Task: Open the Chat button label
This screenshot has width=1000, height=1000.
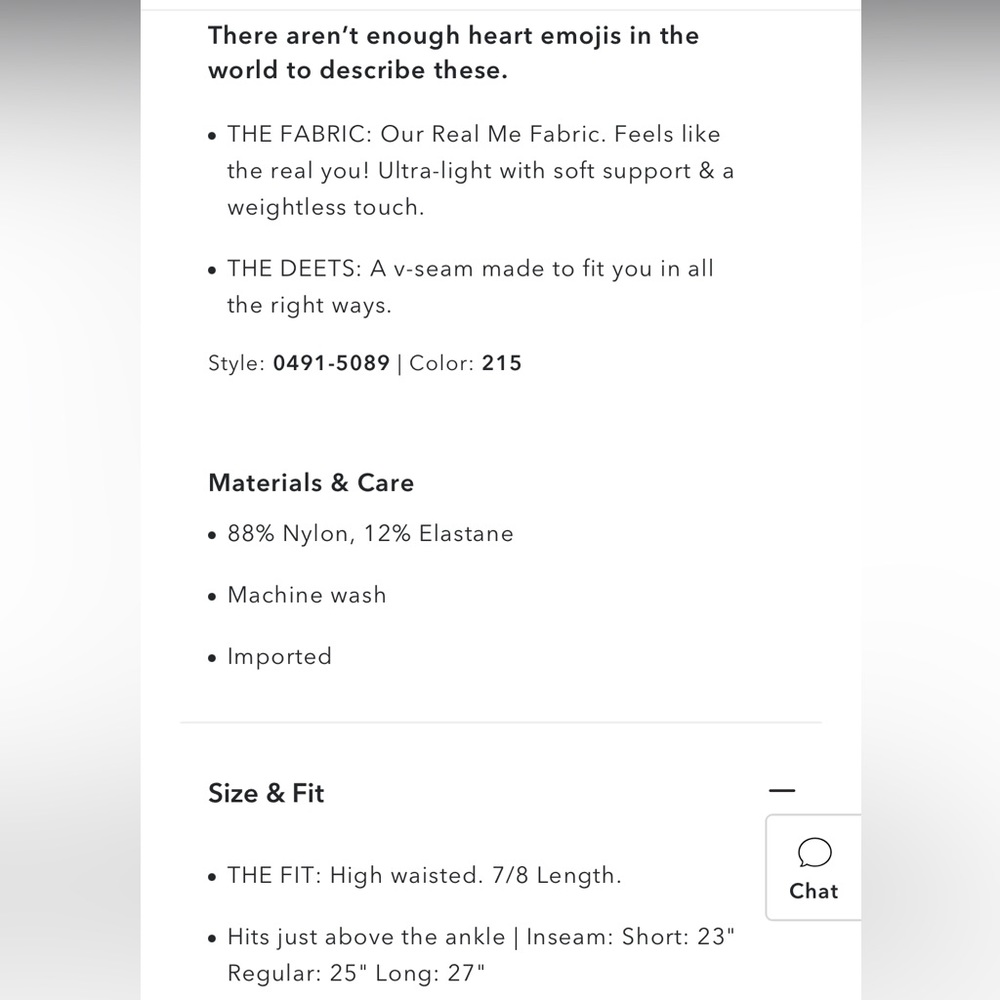Action: click(x=814, y=891)
